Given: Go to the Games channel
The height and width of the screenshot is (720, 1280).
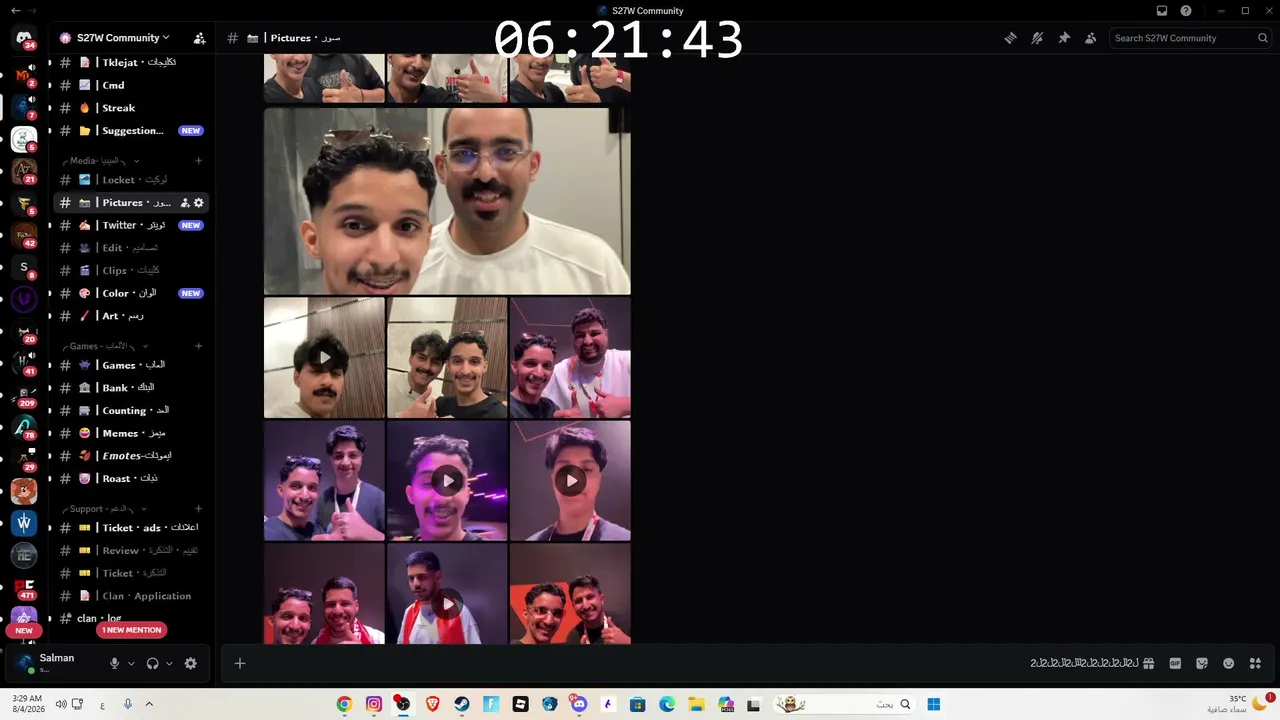Looking at the screenshot, I should tap(130, 365).
